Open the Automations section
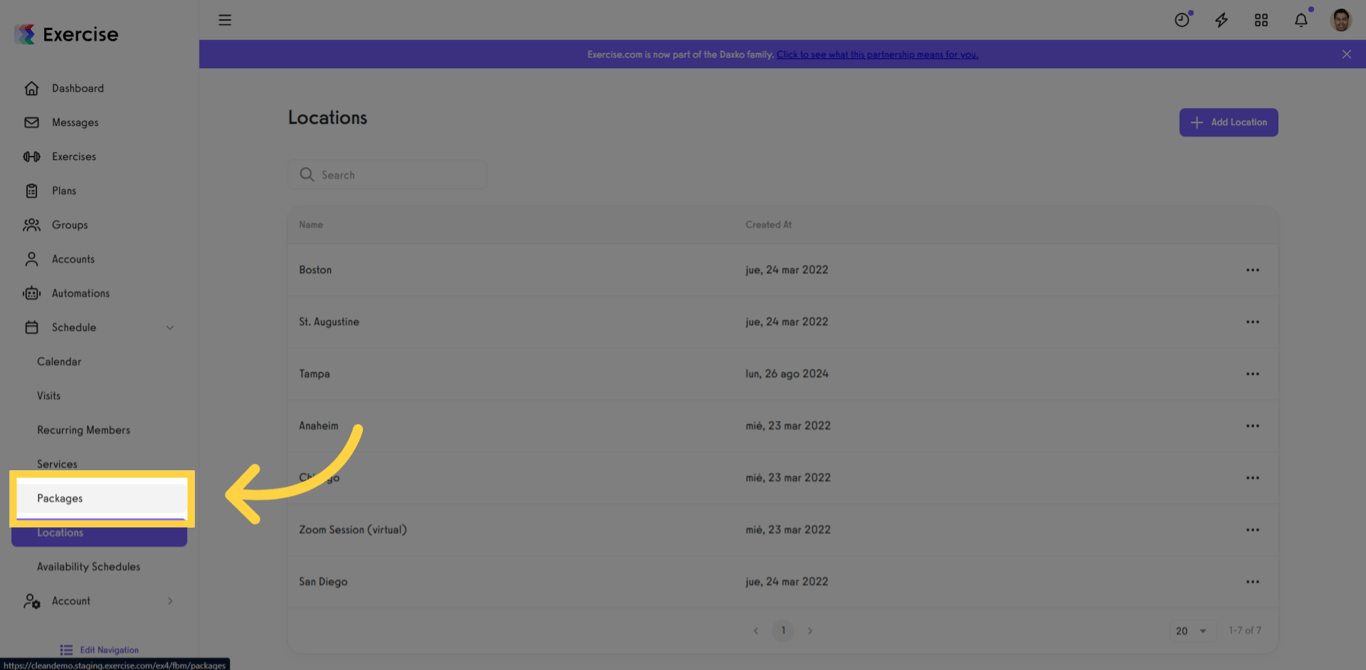Image resolution: width=1366 pixels, height=670 pixels. pos(81,293)
